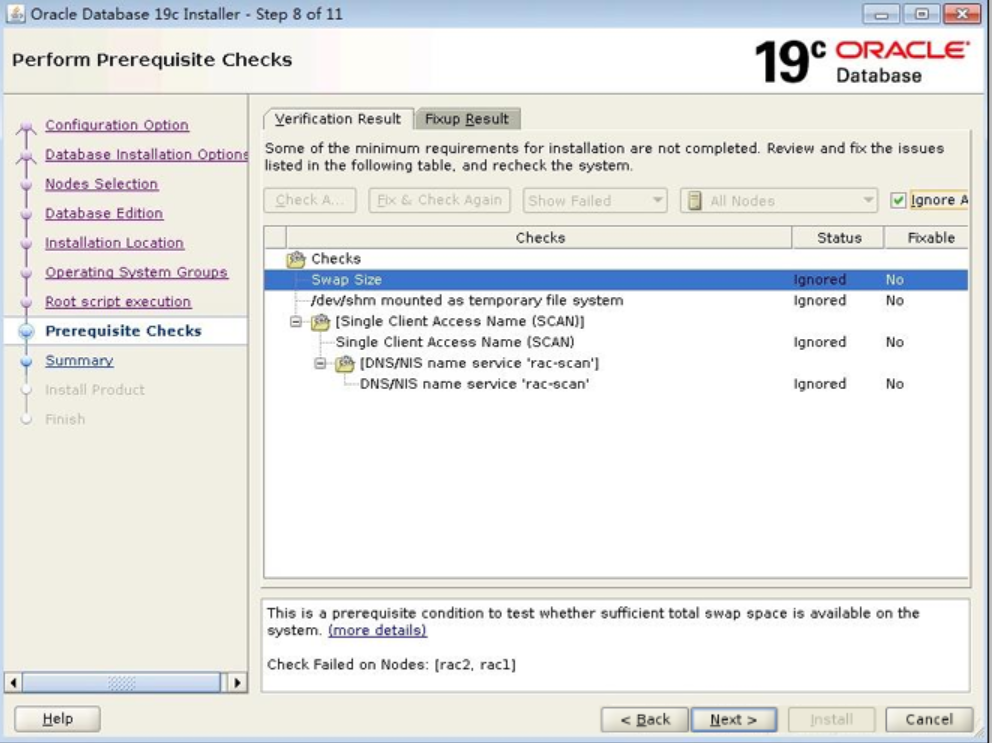Screen dimensions: 992x743
Task: Click the Help button
Action: pyautogui.click(x=57, y=719)
